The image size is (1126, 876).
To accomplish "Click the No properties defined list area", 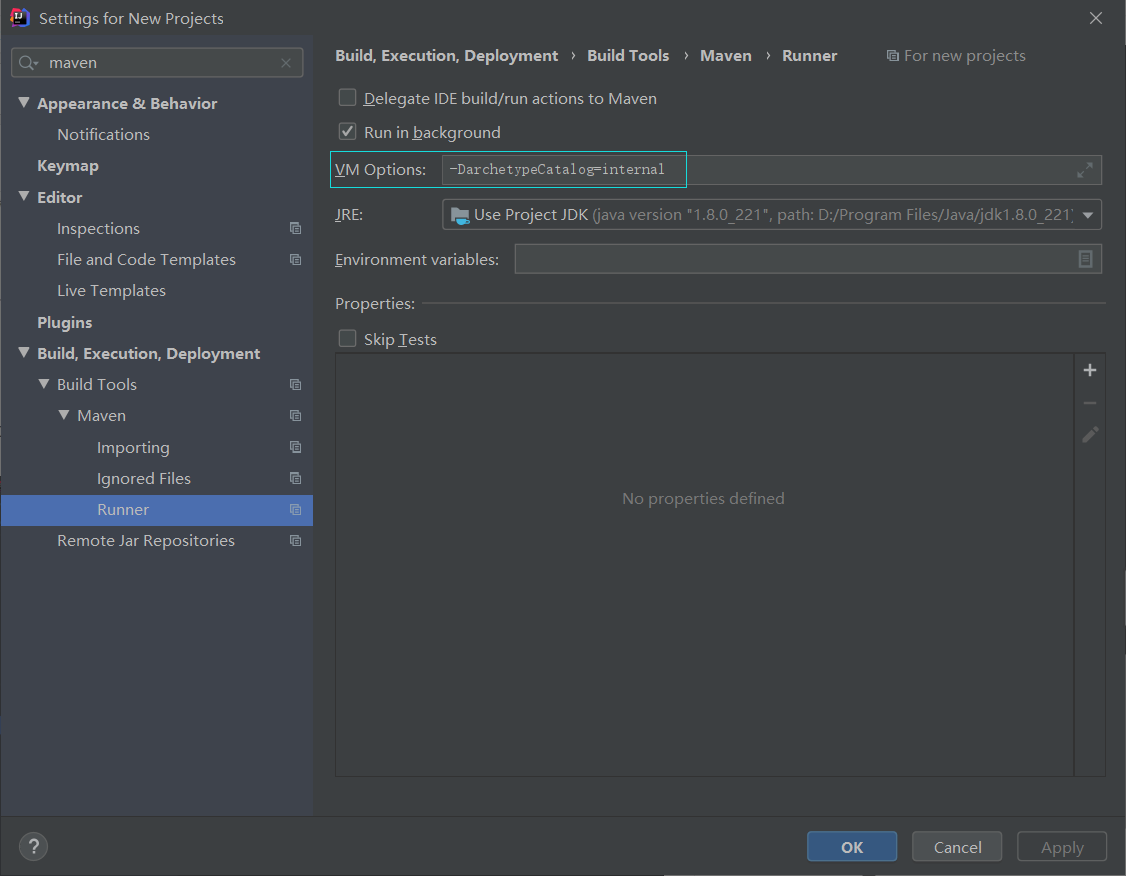I will [704, 565].
